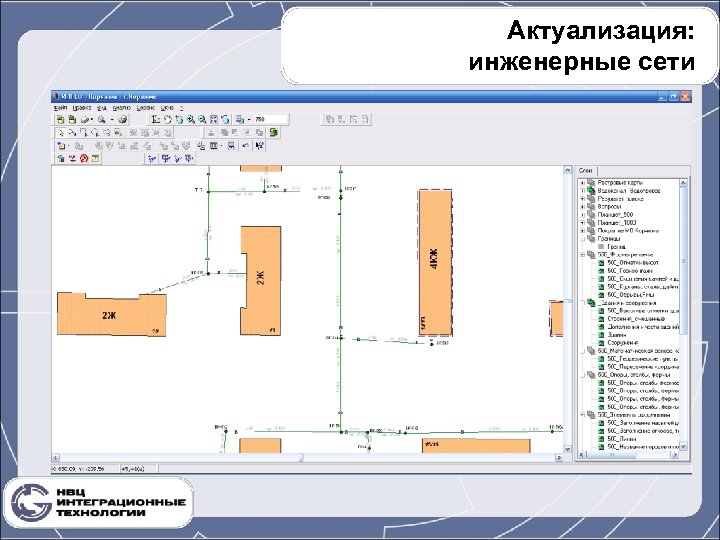The image size is (720, 540).
Task: Click the green layers icon ending the second toolbar row
Action: tap(274, 133)
